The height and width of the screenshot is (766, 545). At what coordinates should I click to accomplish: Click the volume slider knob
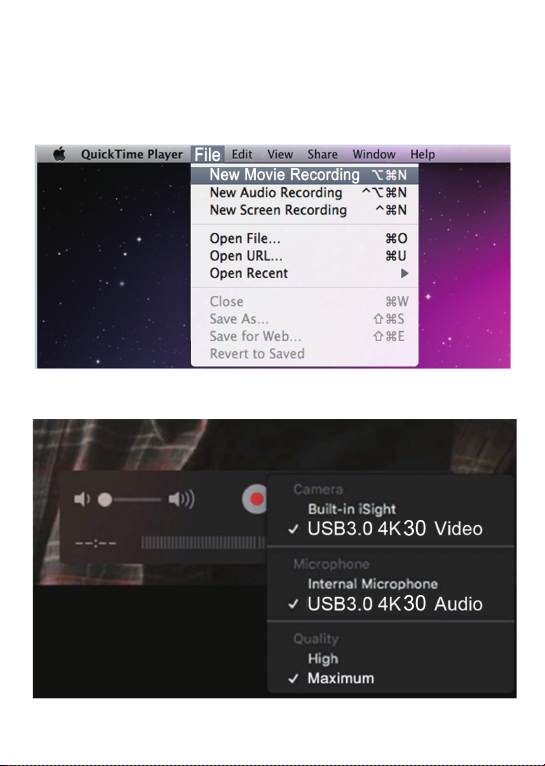[105, 500]
